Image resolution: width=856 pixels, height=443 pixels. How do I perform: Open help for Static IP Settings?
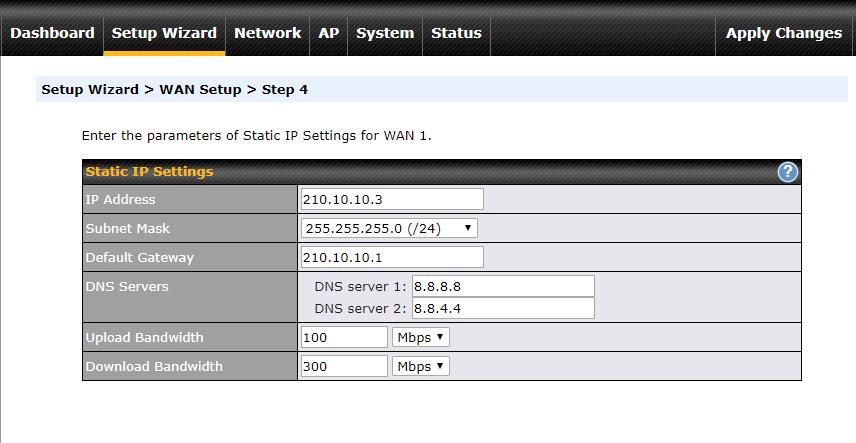coord(787,172)
